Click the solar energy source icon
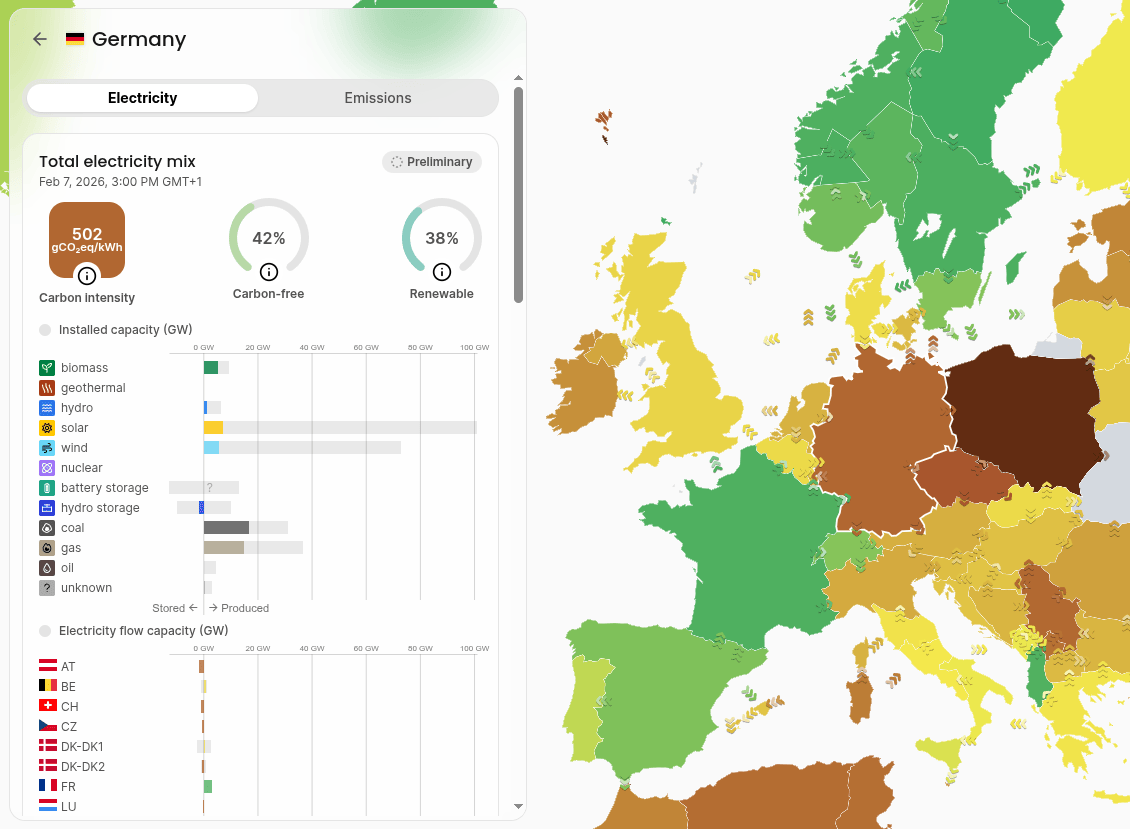The image size is (1130, 829). pyautogui.click(x=47, y=428)
